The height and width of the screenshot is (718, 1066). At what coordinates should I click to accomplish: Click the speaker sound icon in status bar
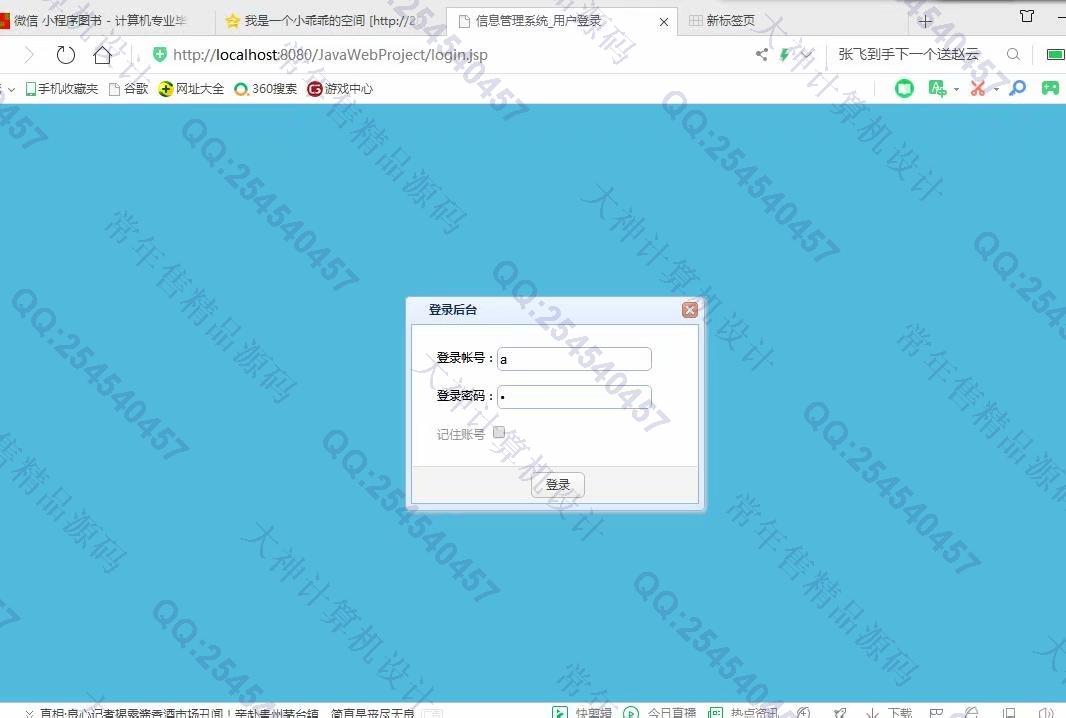pos(1046,713)
